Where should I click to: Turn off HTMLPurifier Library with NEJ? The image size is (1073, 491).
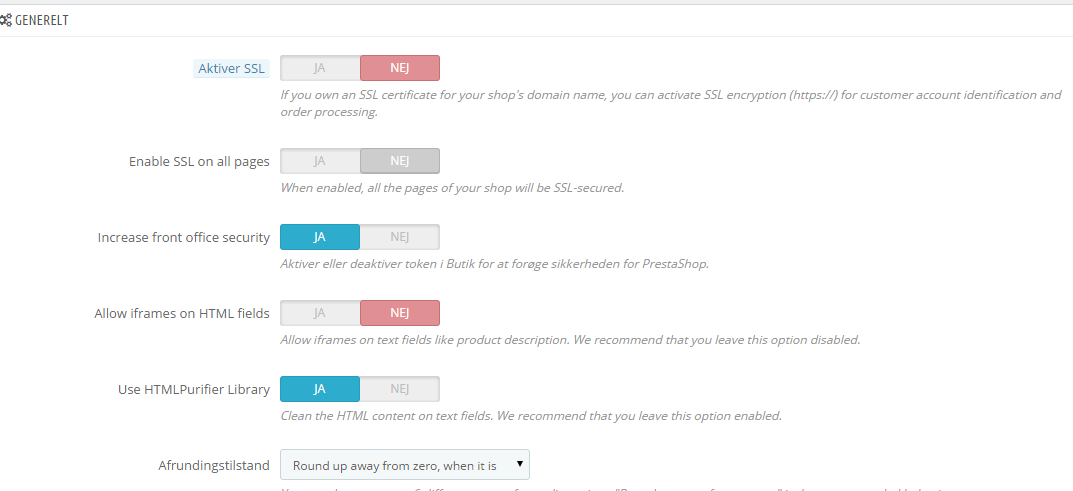[x=400, y=389]
